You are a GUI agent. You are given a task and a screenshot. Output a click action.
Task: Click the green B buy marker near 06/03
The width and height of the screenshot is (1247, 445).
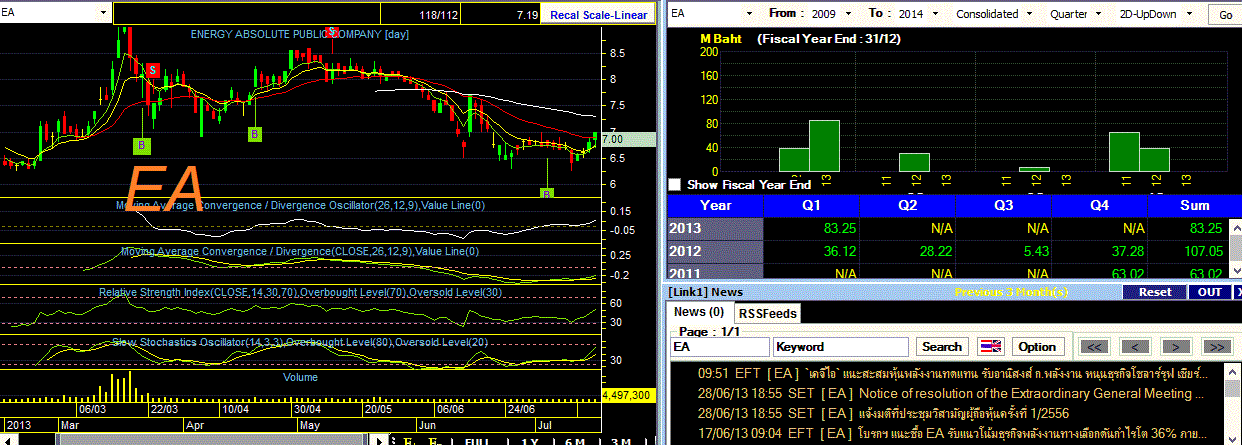141,146
